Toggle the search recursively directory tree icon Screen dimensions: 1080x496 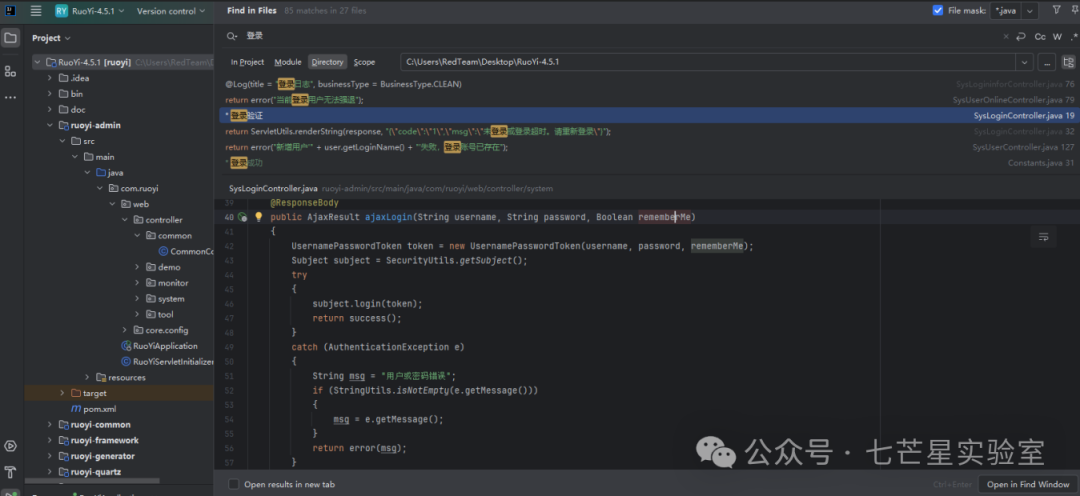point(1068,62)
